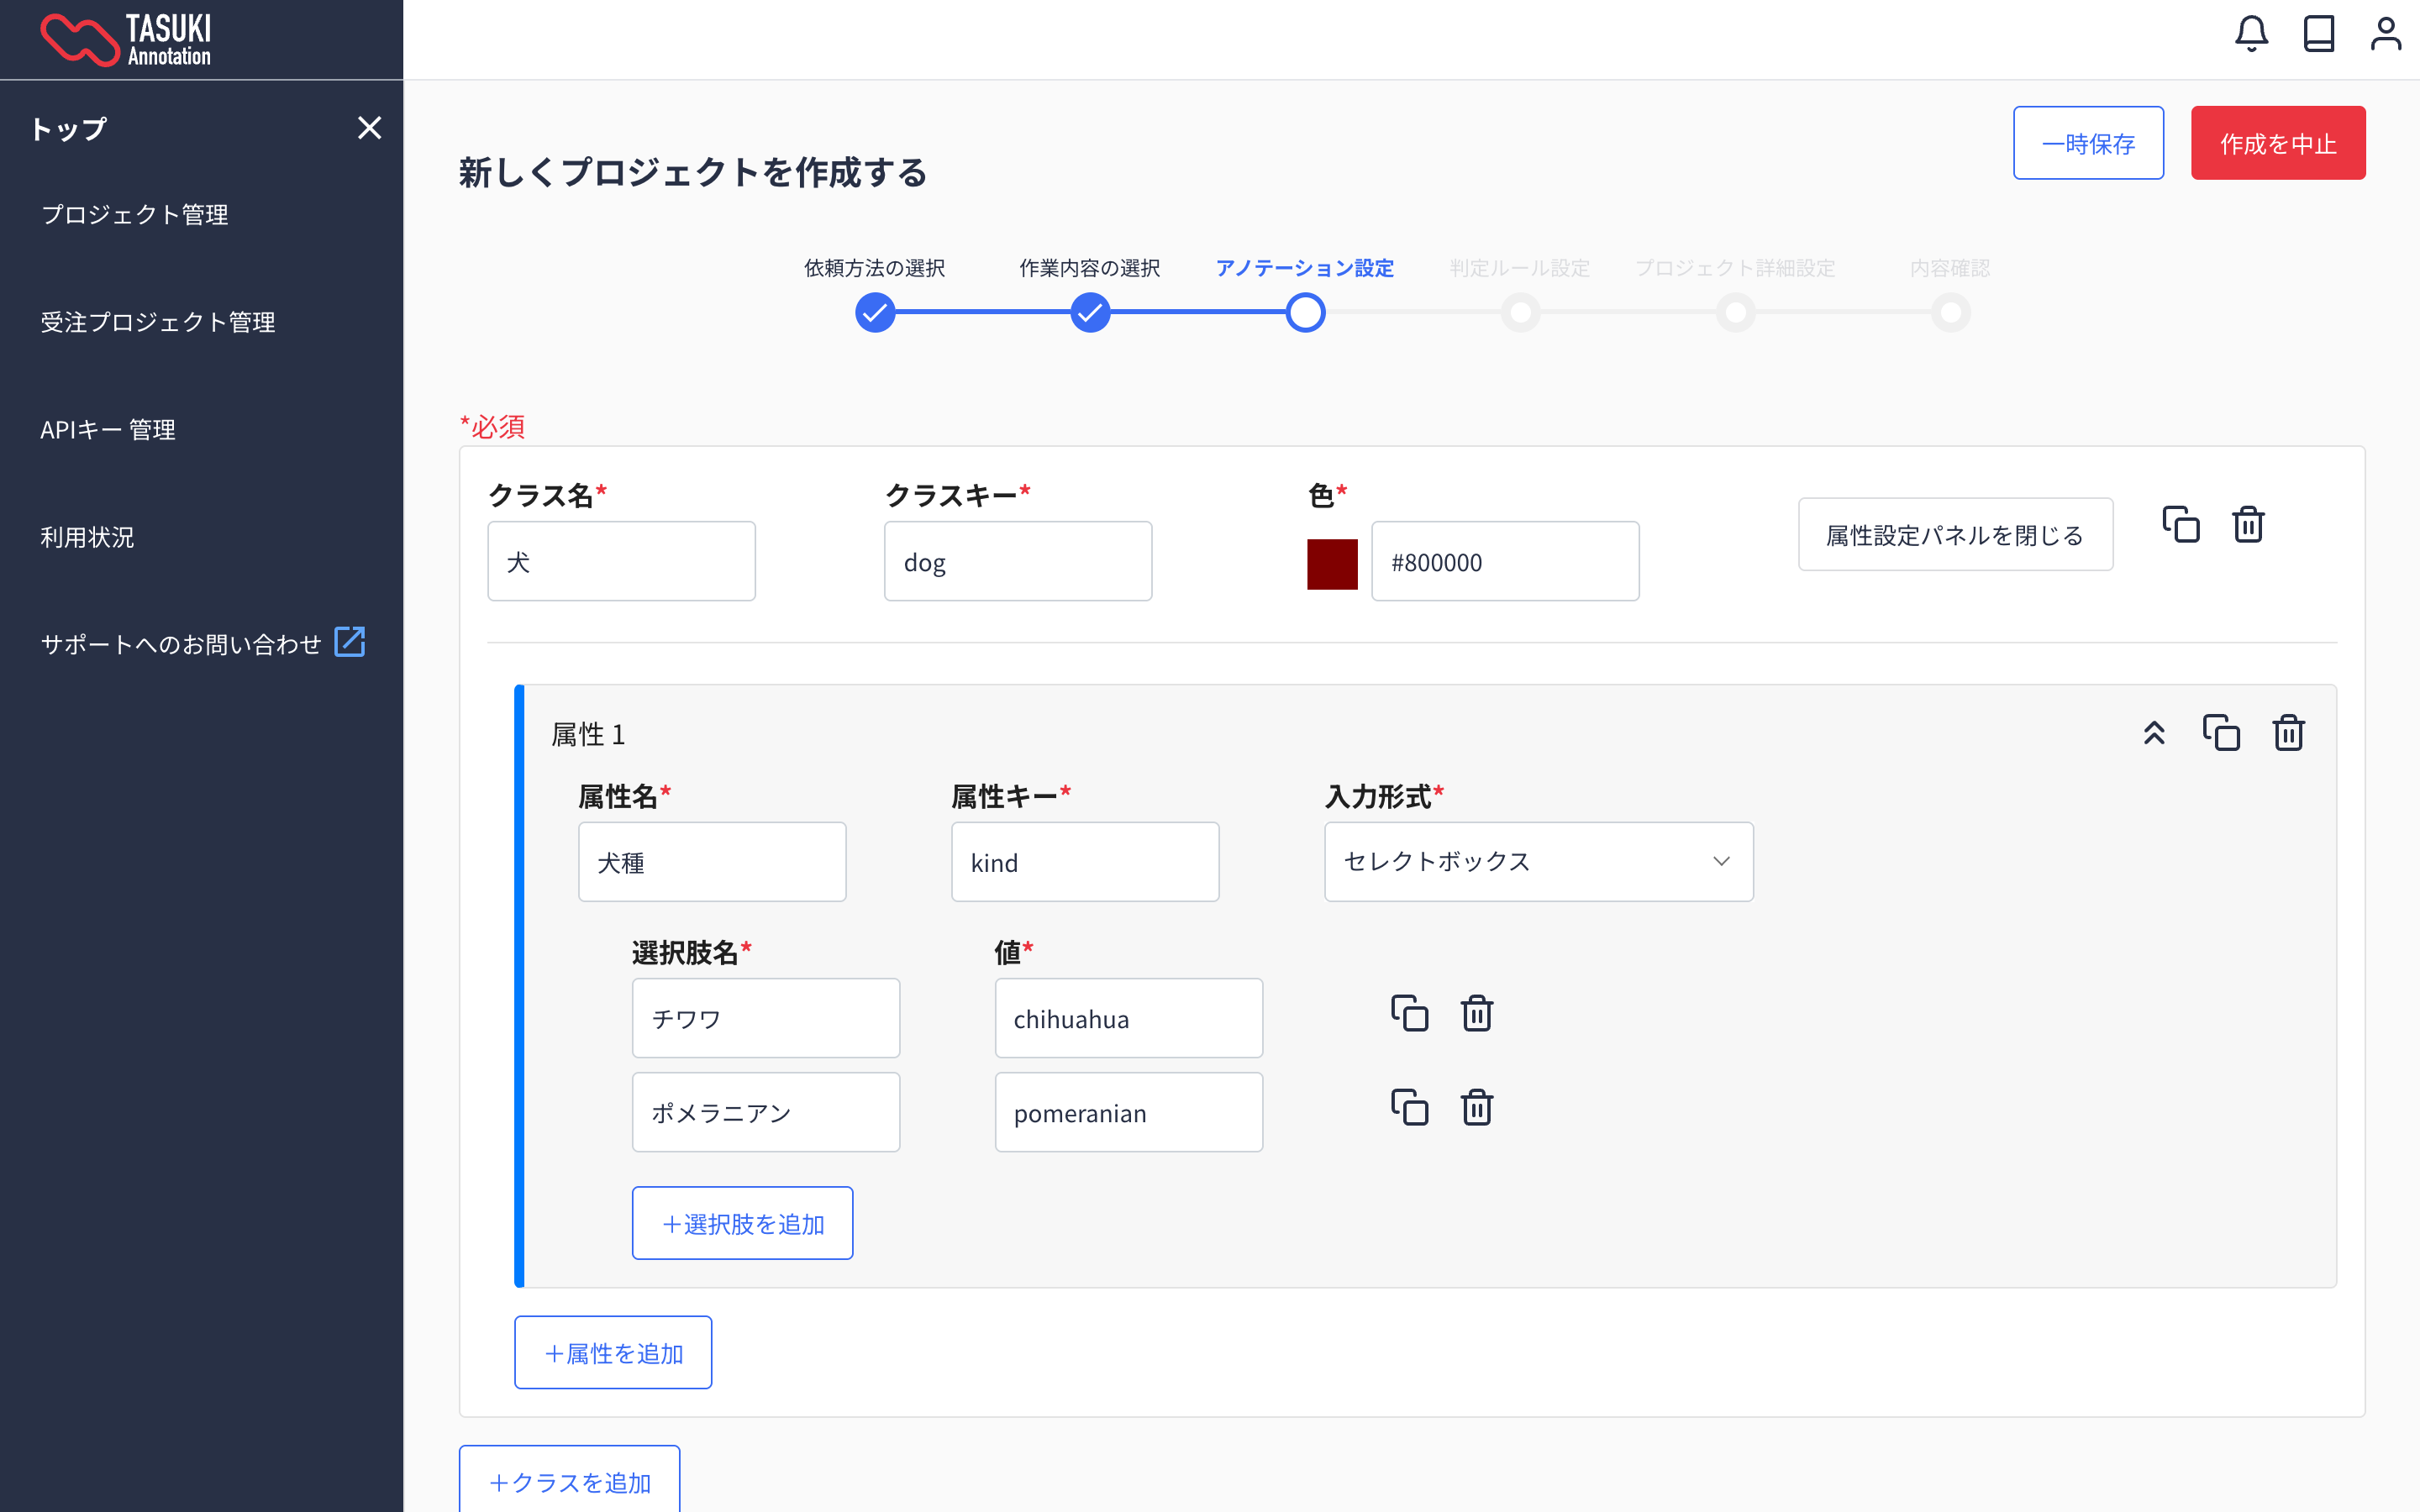The image size is (2420, 1512).
Task: Delete 属性 1 using trash icon
Action: tap(2288, 732)
